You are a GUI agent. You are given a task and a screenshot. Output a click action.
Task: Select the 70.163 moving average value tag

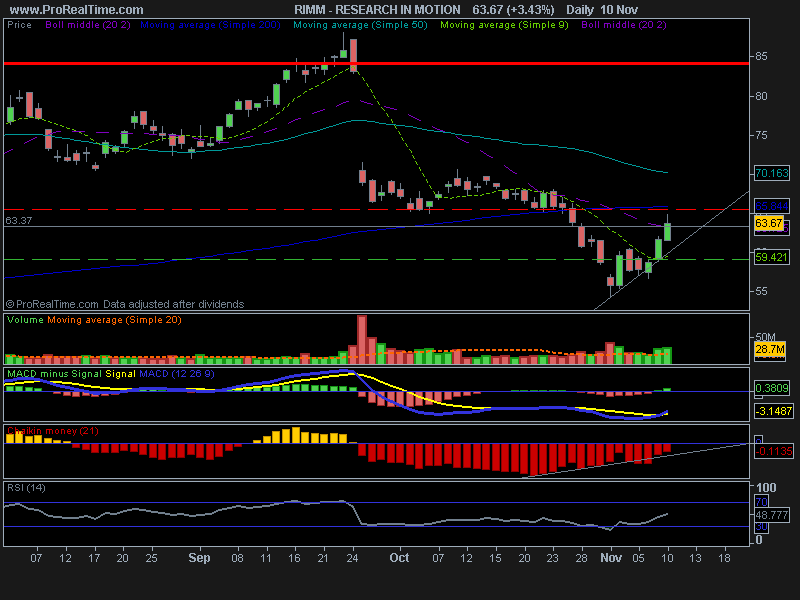coord(771,173)
